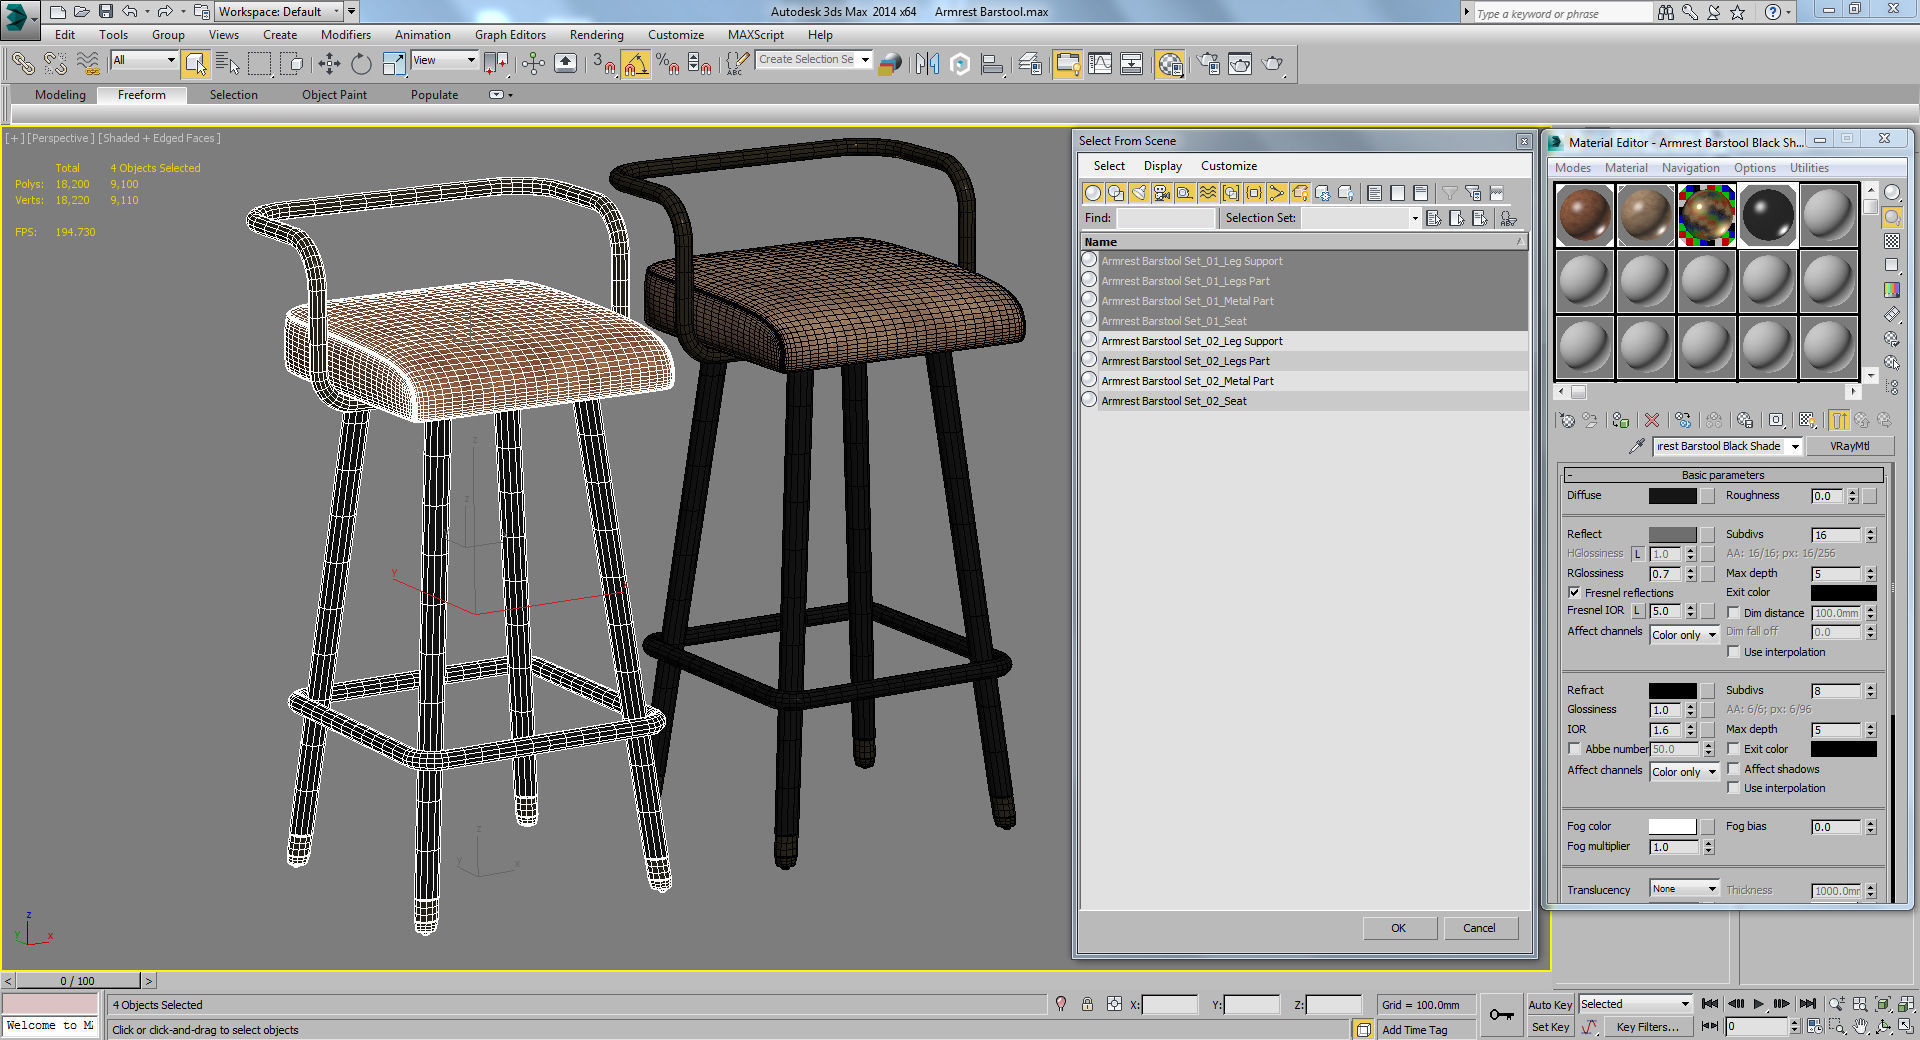Click Cancel in Select From Scene dialog
The height and width of the screenshot is (1040, 1920).
tap(1479, 928)
